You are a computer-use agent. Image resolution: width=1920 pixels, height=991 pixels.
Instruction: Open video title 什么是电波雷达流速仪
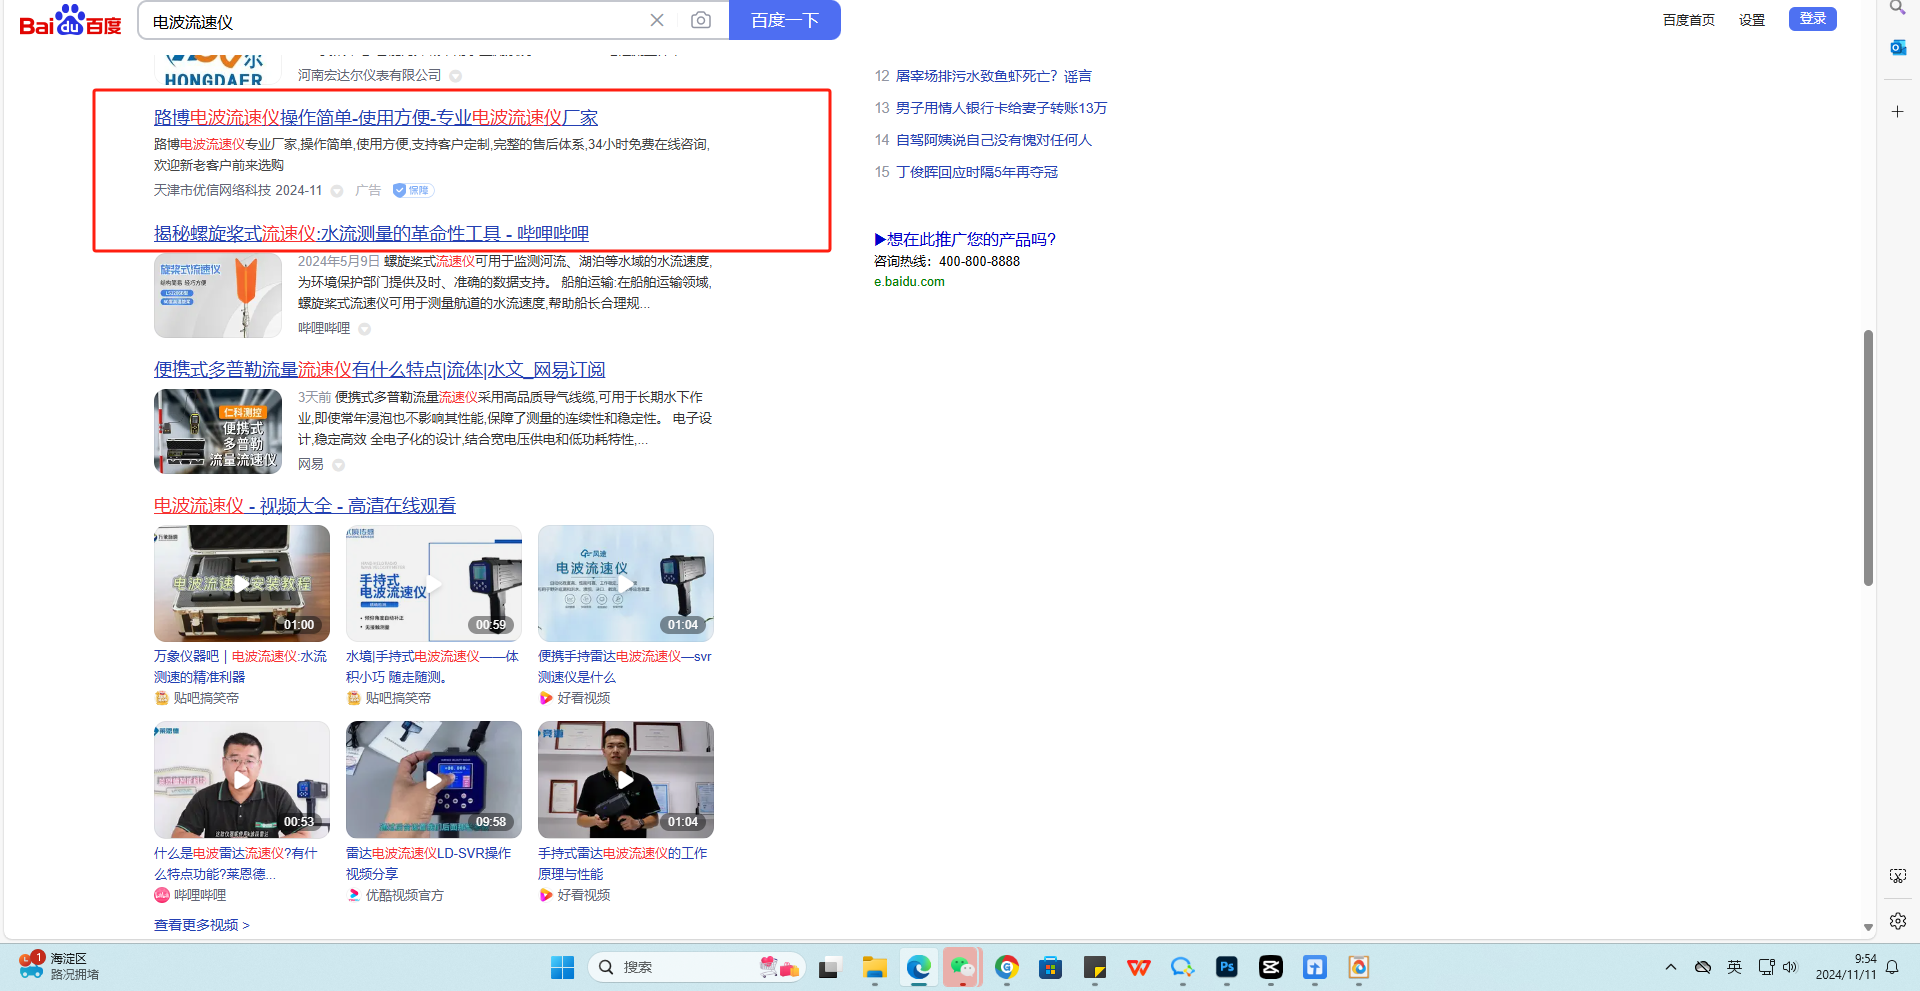(x=236, y=864)
